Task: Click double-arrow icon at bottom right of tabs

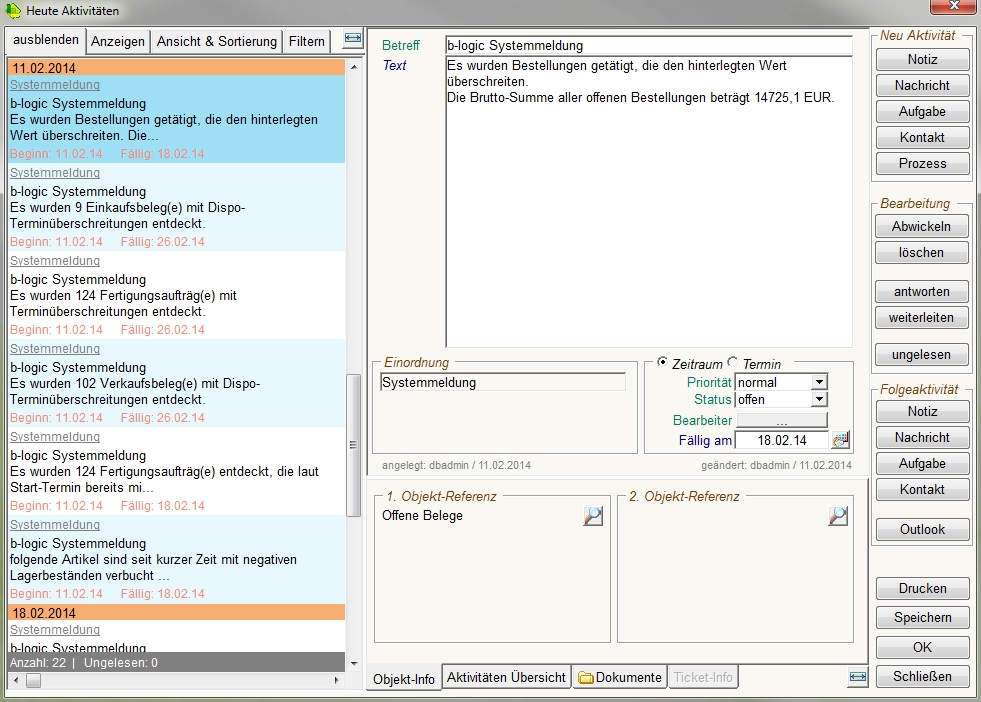Action: 857,677
